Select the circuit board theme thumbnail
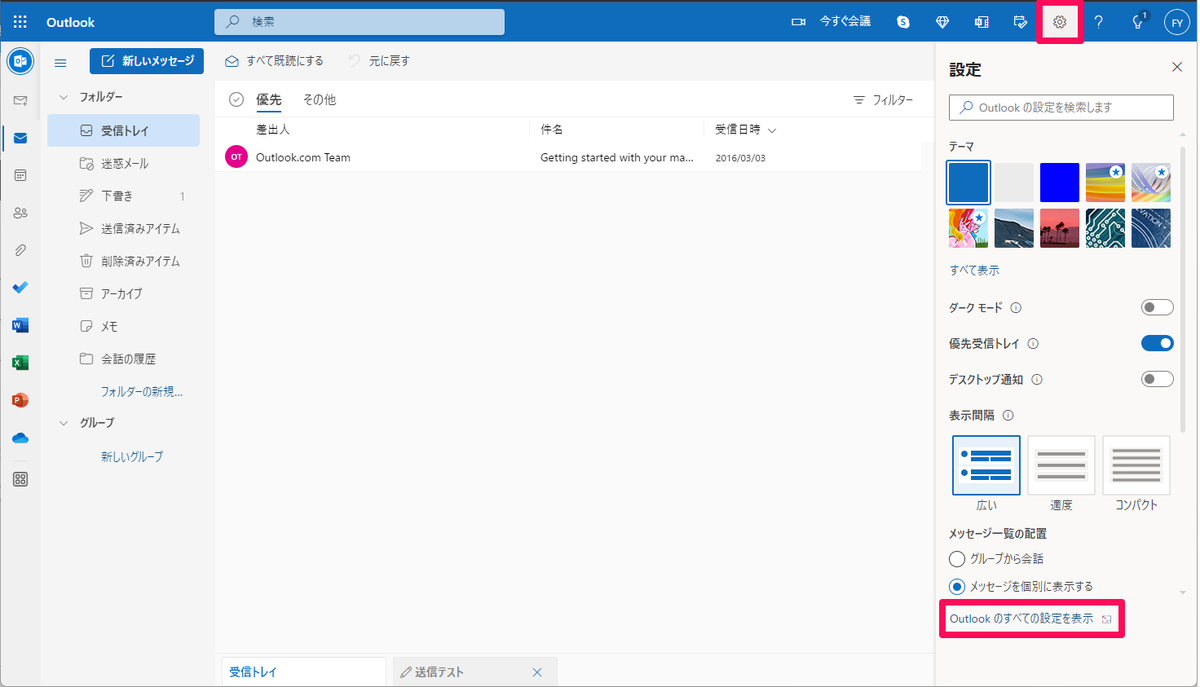This screenshot has height=687, width=1200. 1105,228
